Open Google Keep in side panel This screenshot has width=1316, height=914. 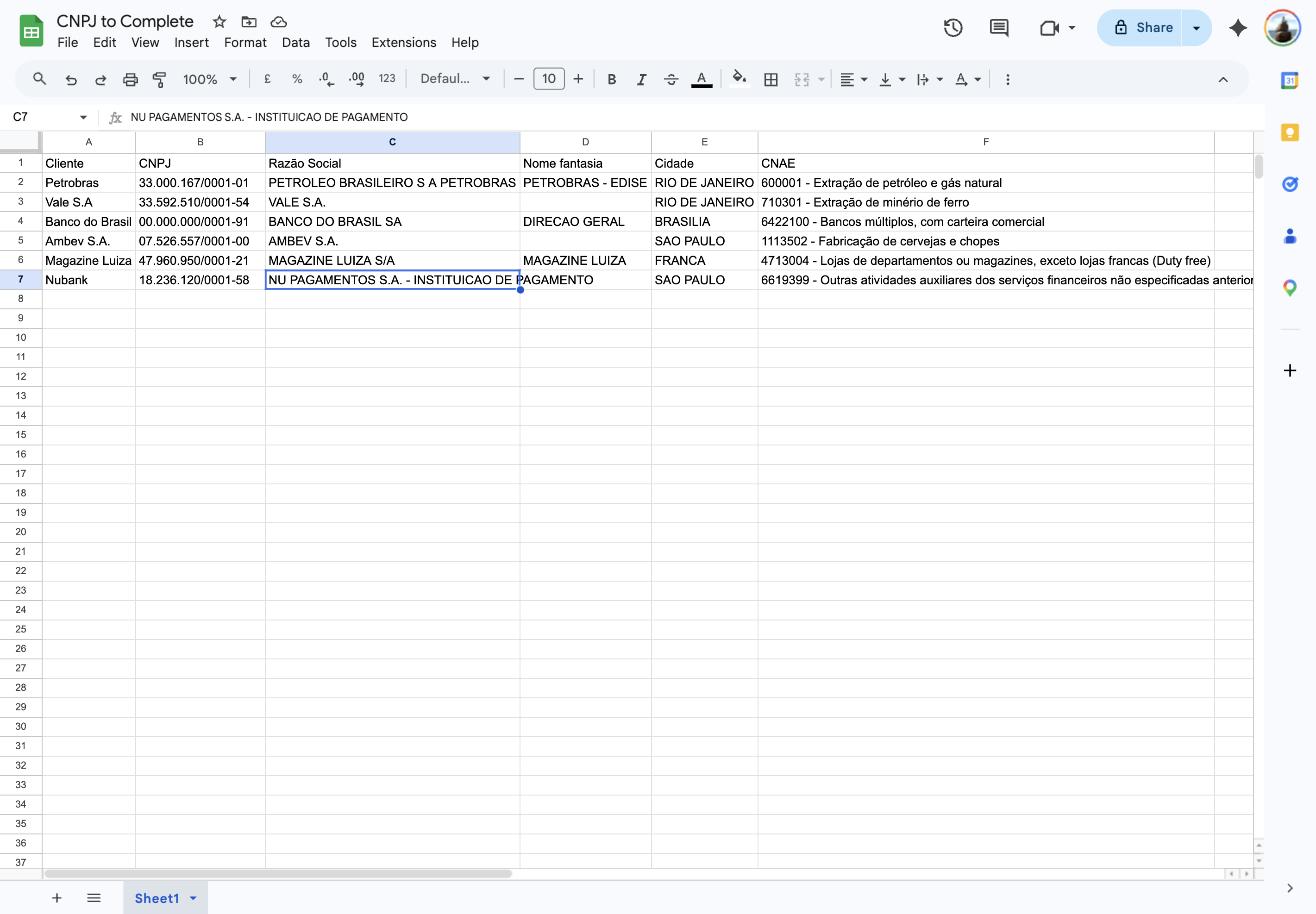[x=1290, y=132]
